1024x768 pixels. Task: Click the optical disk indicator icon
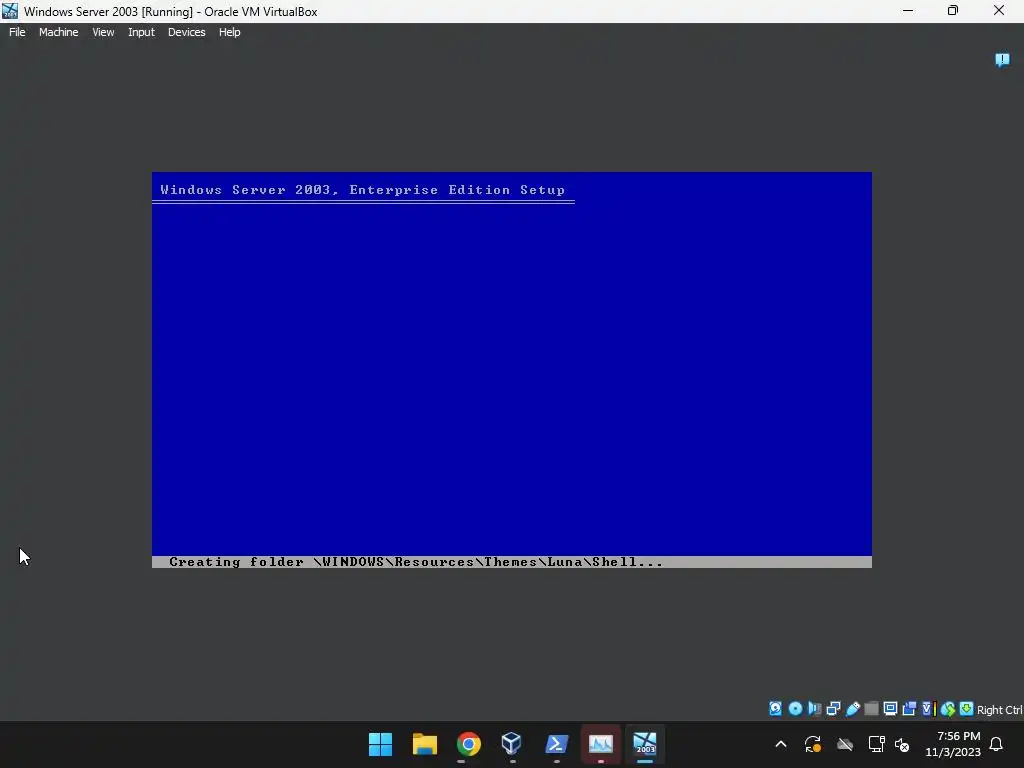click(795, 709)
